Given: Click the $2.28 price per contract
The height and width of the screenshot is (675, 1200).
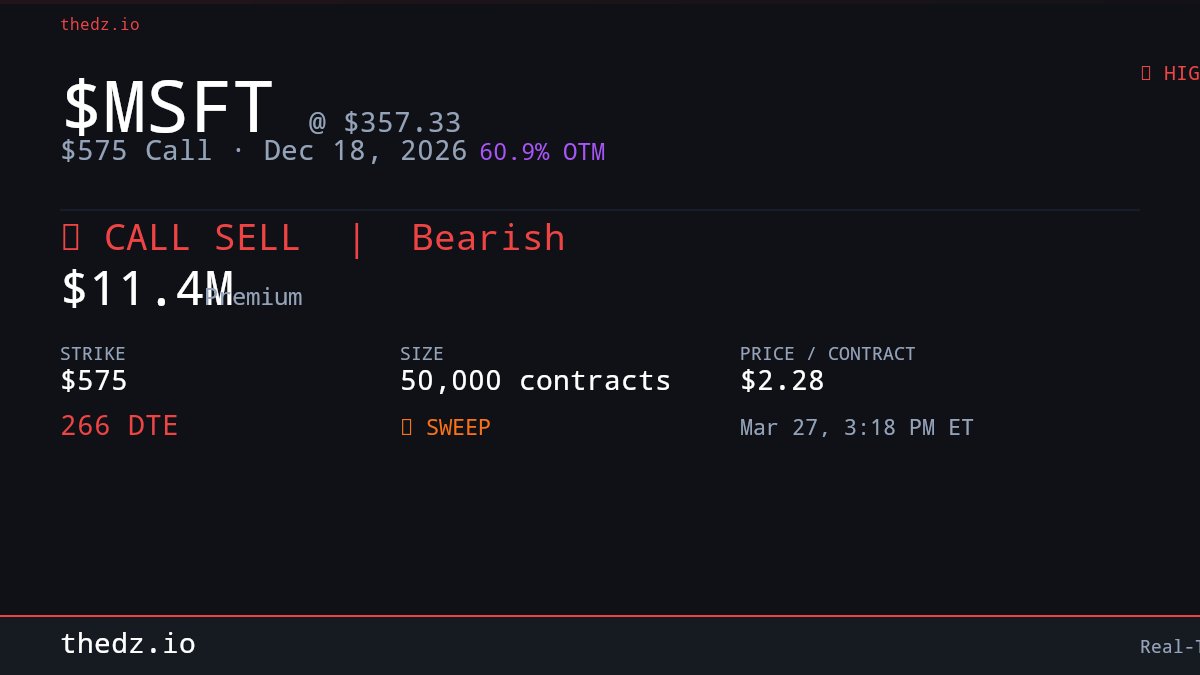Looking at the screenshot, I should pos(782,381).
